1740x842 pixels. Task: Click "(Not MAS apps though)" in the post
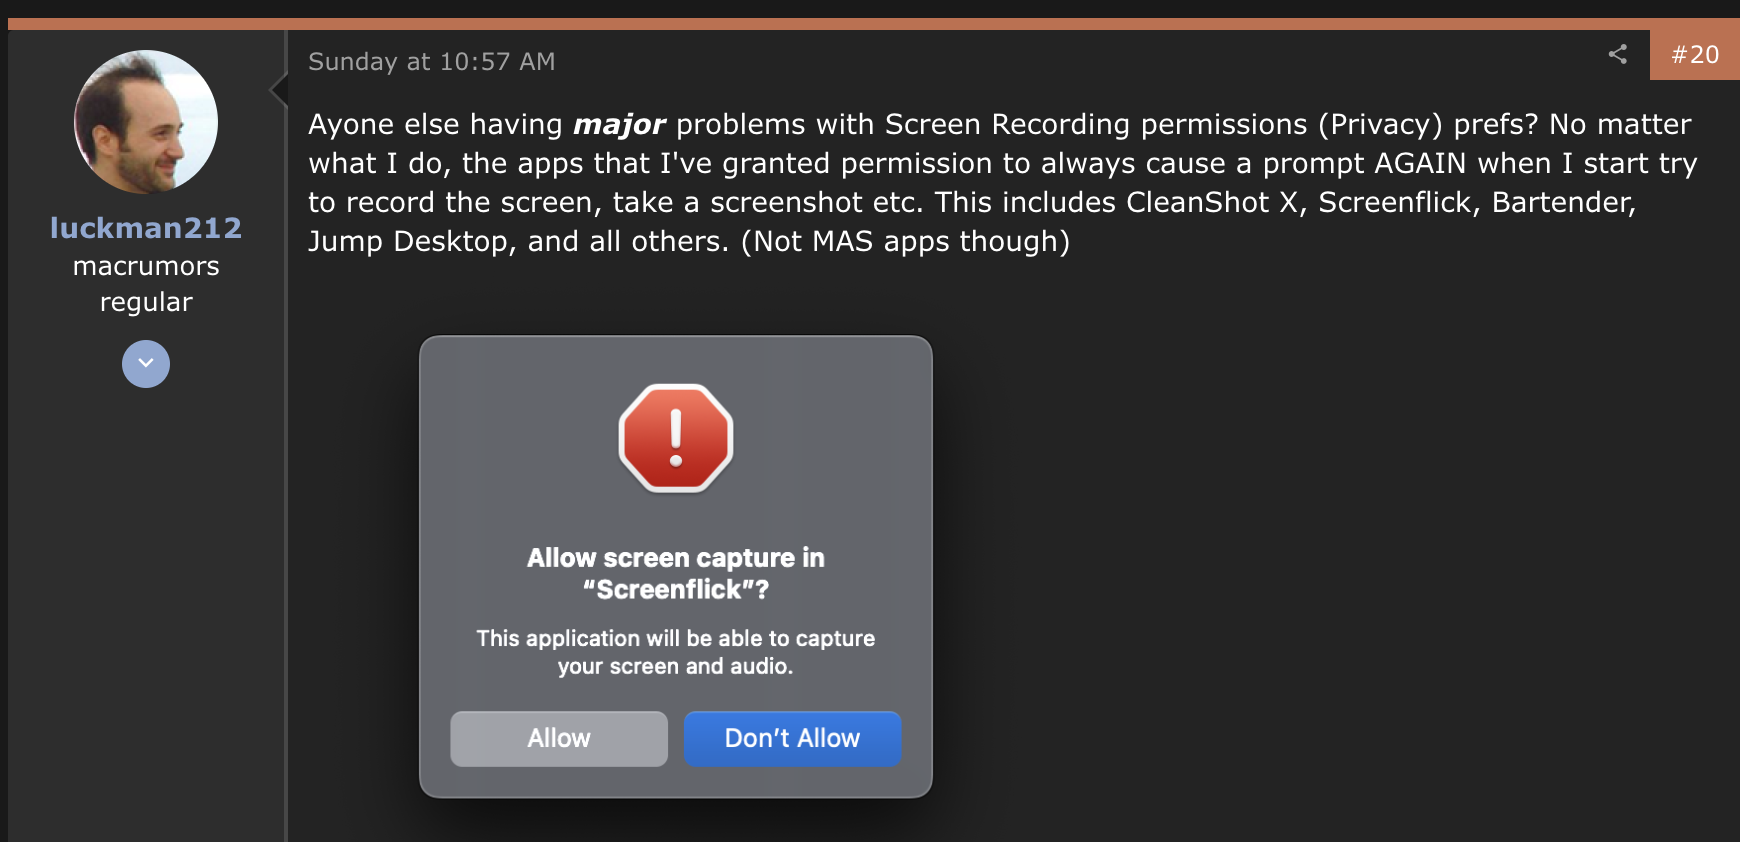coord(905,242)
